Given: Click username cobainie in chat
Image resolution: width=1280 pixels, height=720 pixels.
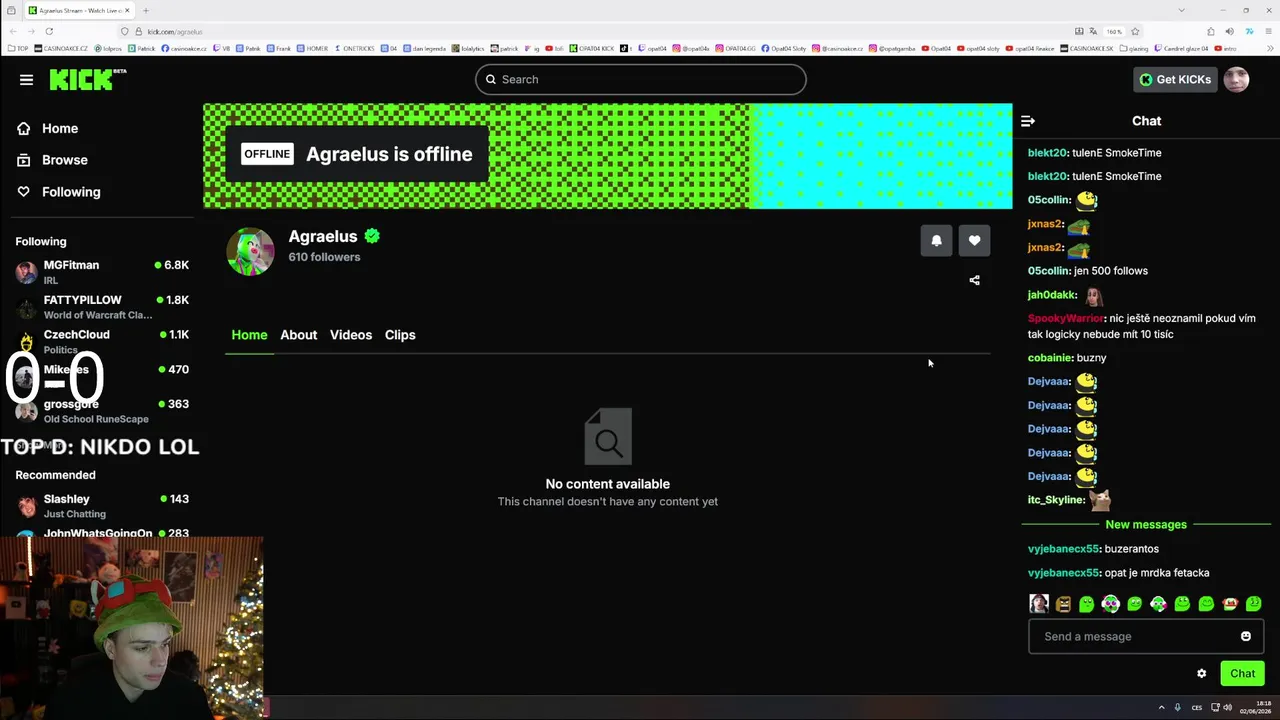Looking at the screenshot, I should [1050, 358].
